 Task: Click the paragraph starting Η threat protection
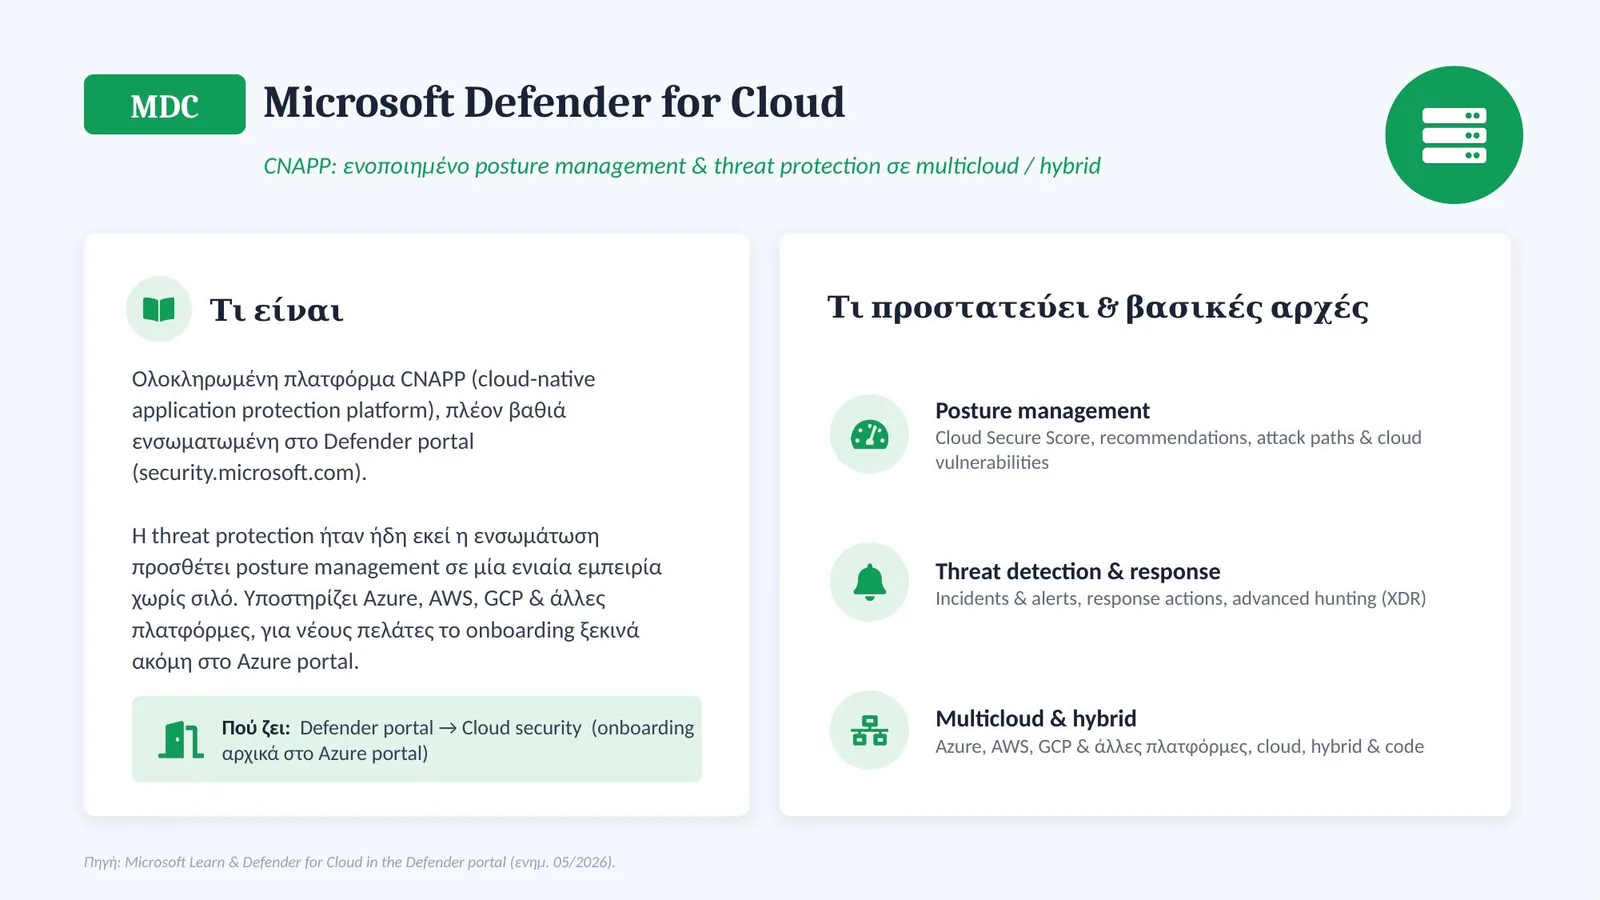point(397,599)
